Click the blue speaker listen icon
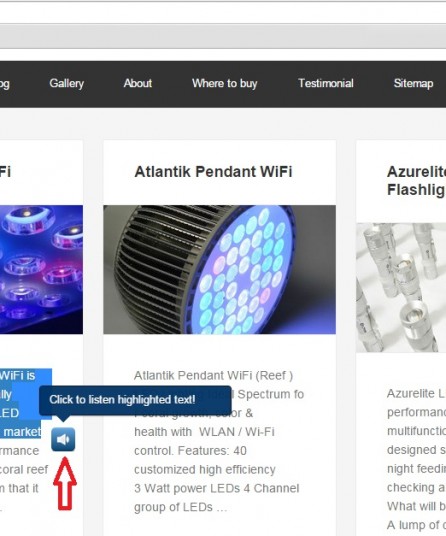Viewport: 446px width, 536px height. pos(63,439)
